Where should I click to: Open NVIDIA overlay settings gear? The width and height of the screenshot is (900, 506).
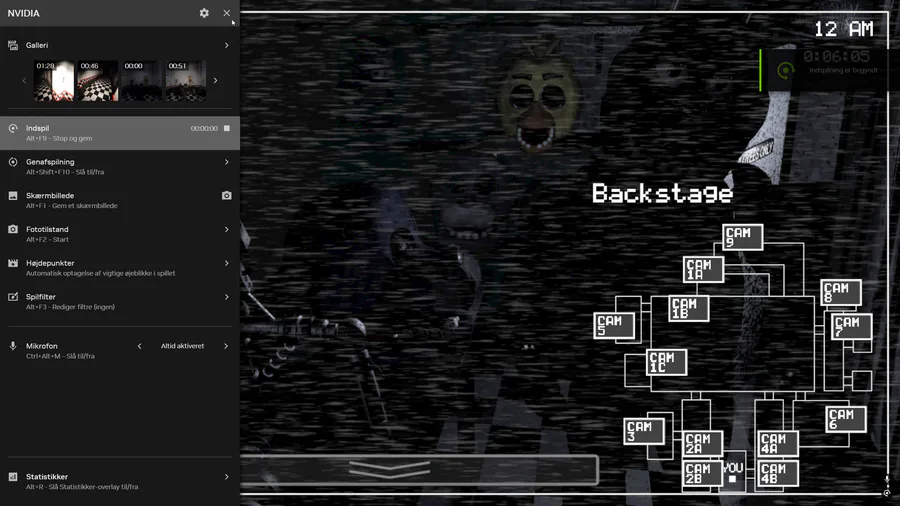pos(204,13)
